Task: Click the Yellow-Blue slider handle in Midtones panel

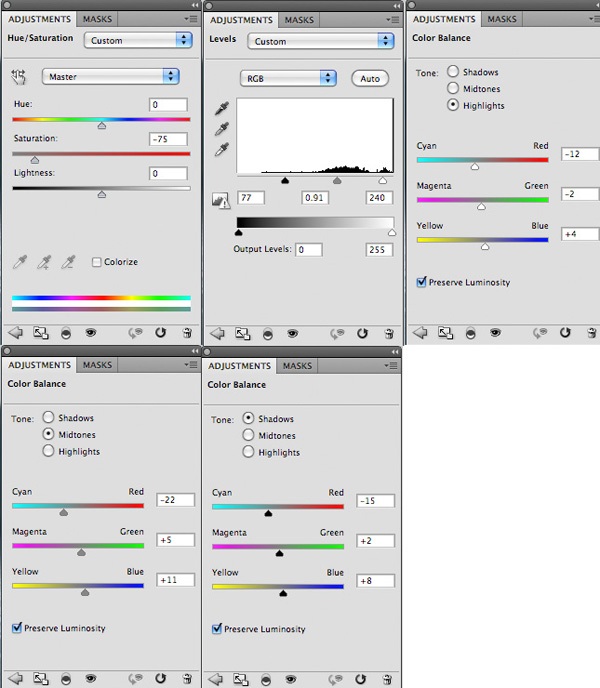Action: [85, 592]
